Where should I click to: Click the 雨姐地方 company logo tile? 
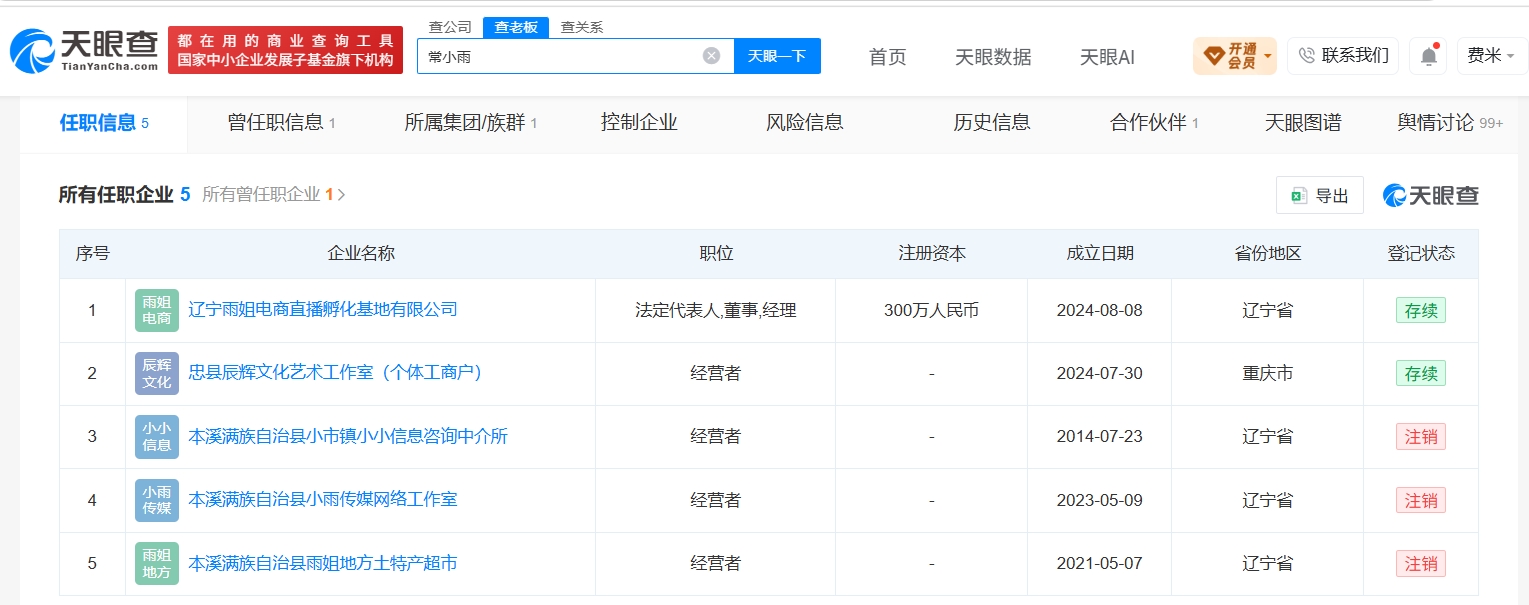(x=157, y=563)
